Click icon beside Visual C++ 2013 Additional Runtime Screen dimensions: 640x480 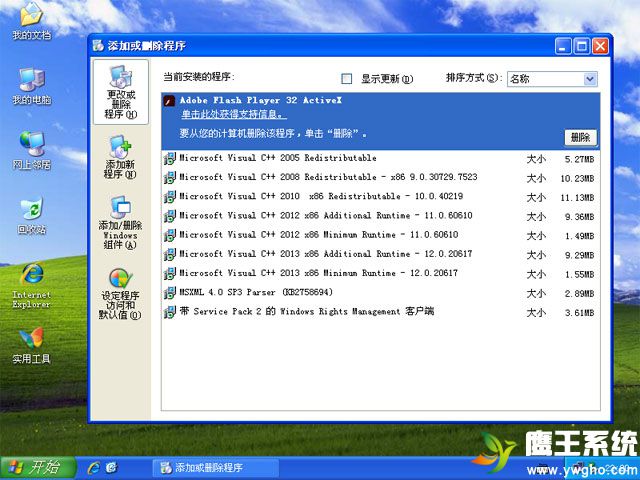pos(169,254)
